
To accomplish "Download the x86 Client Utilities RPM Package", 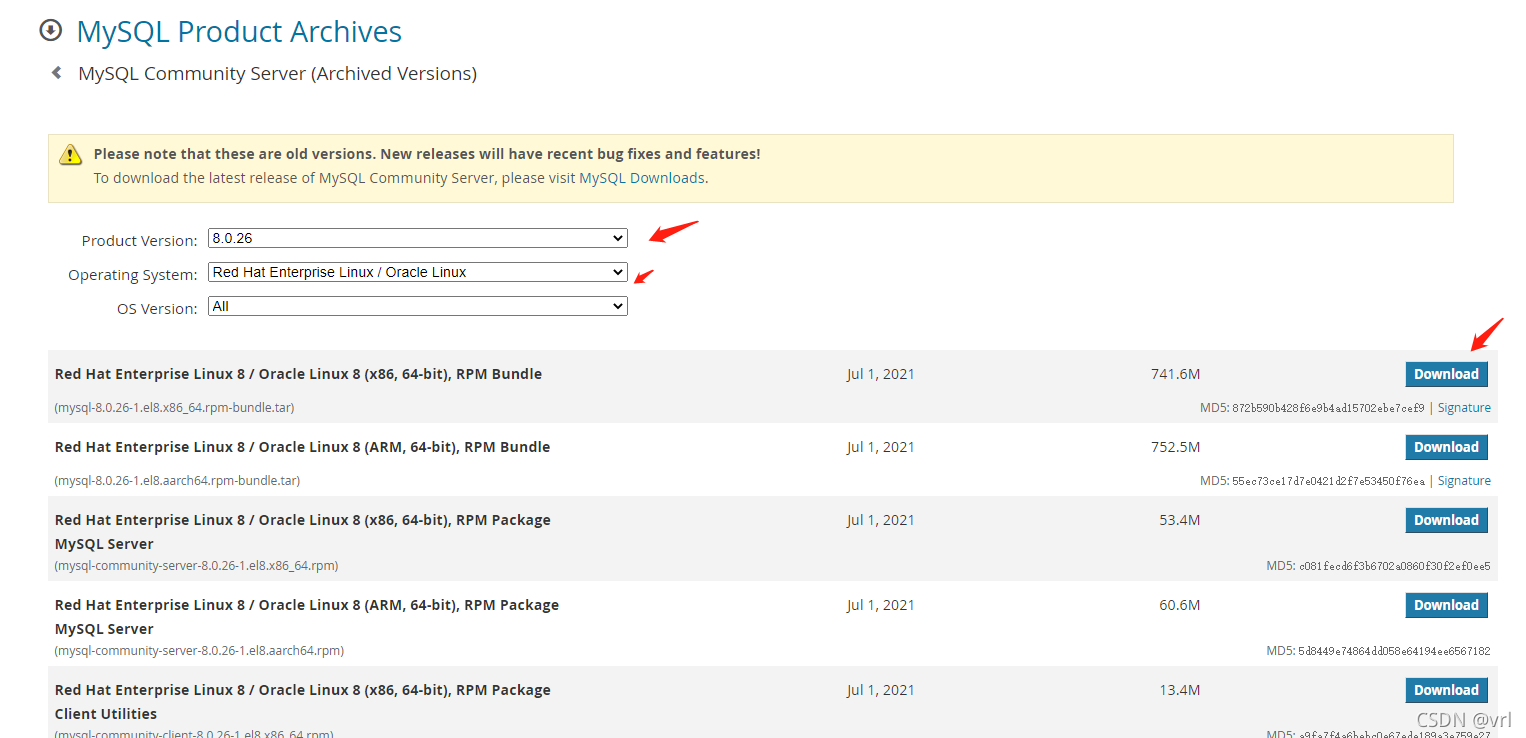I will click(1446, 690).
